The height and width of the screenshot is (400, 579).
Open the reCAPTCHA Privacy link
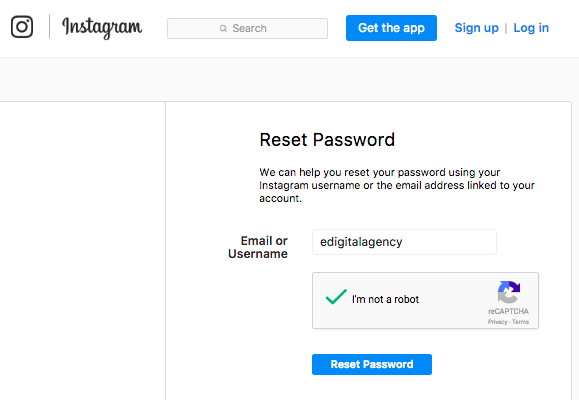pos(497,322)
